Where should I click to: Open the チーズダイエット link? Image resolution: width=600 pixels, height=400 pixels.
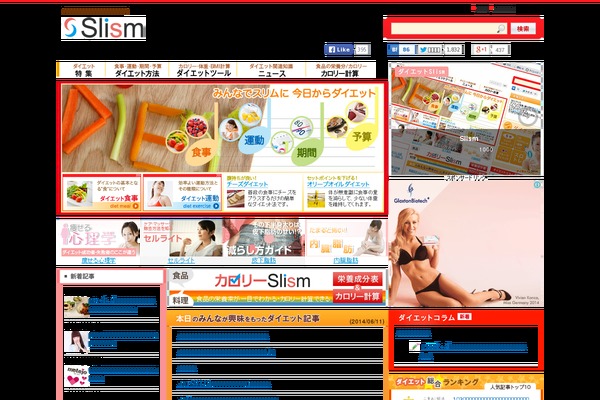(x=247, y=184)
